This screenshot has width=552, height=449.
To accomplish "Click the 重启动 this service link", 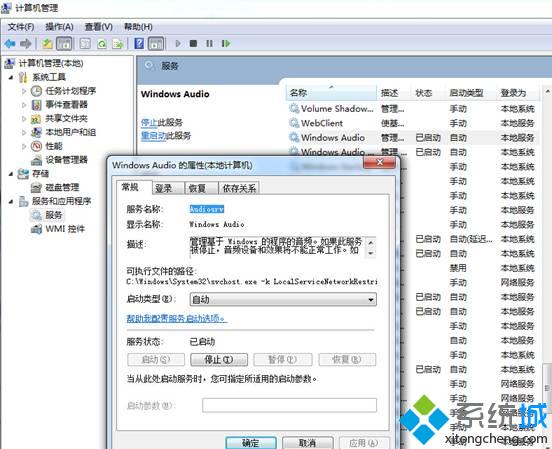I will click(x=153, y=136).
